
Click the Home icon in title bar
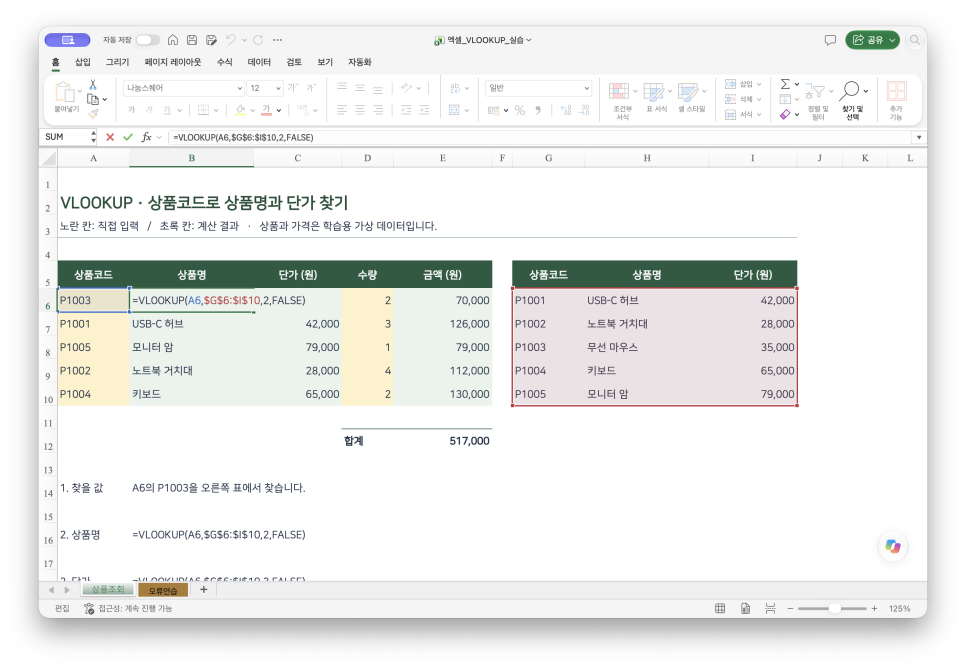(173, 40)
